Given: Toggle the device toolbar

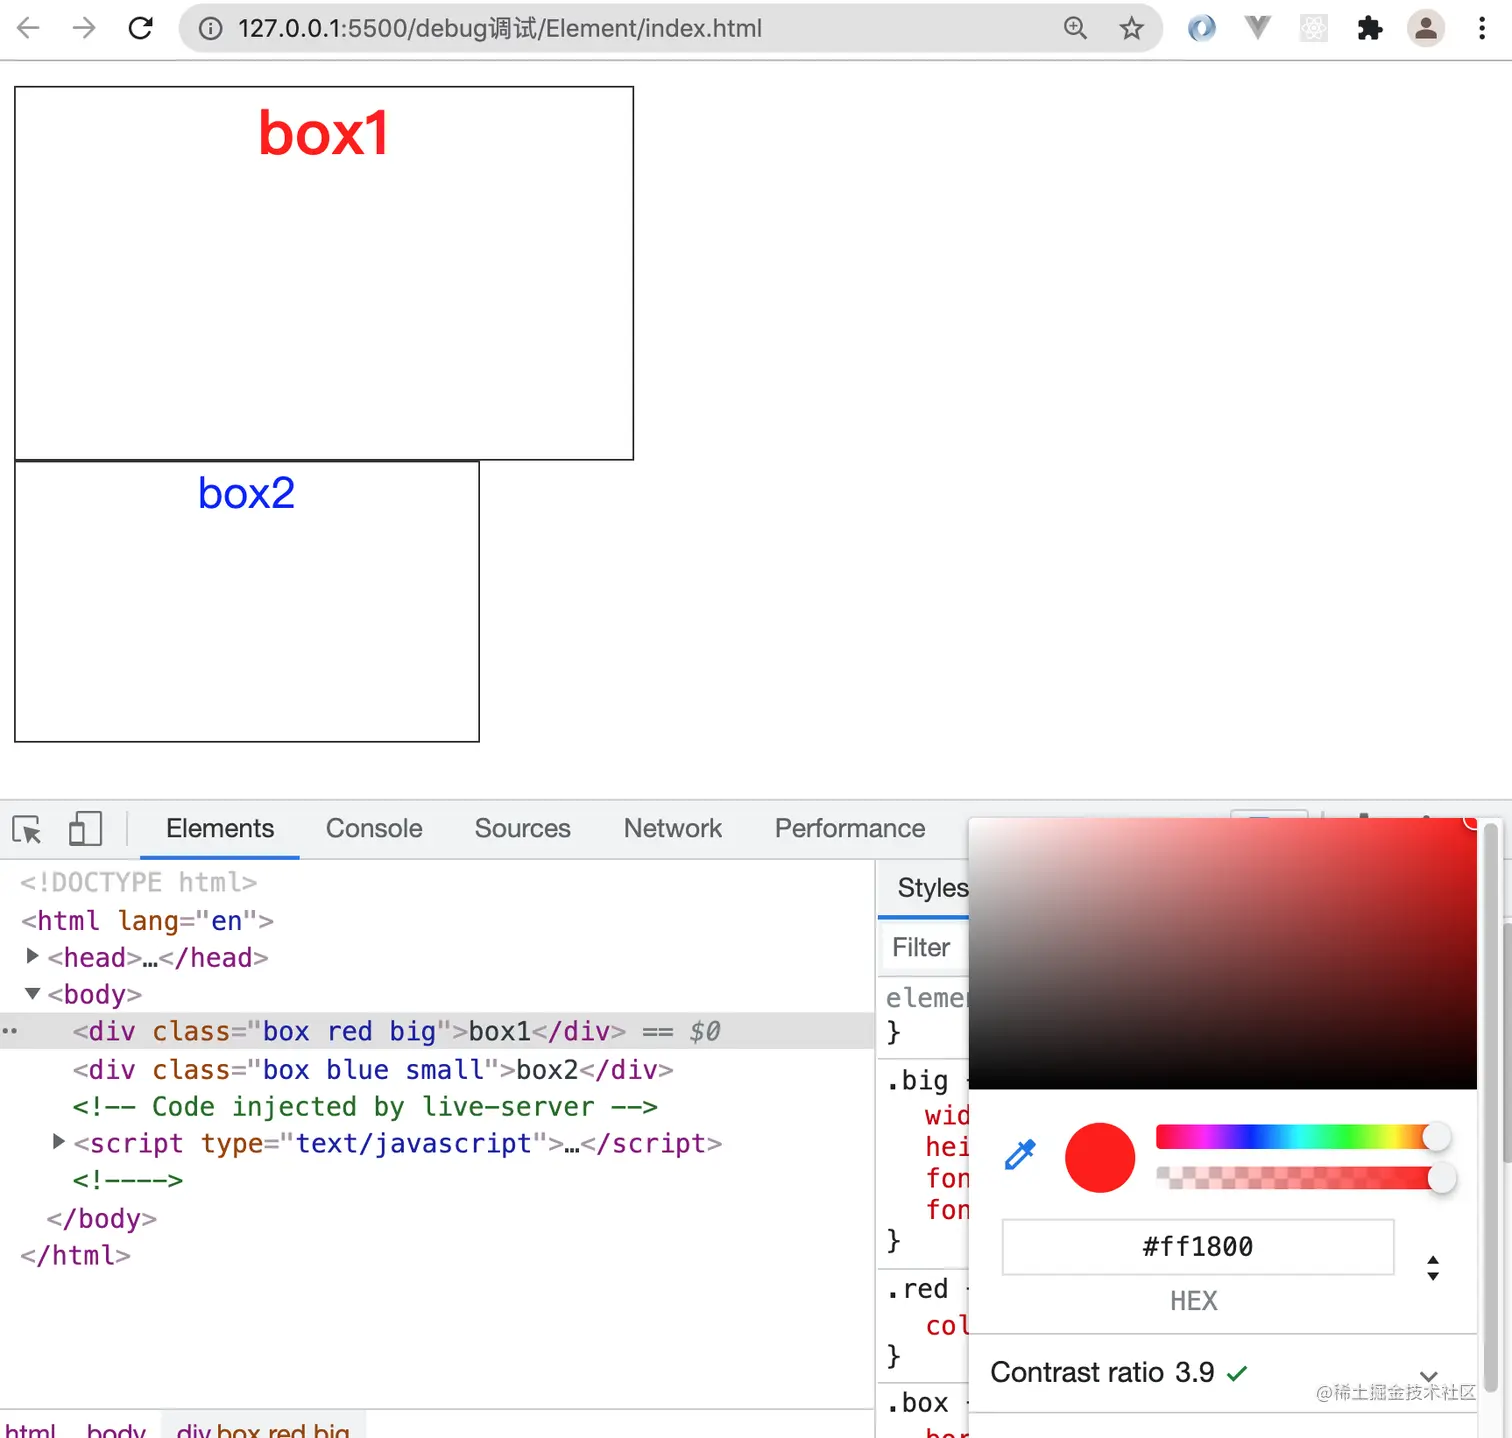Looking at the screenshot, I should (85, 829).
